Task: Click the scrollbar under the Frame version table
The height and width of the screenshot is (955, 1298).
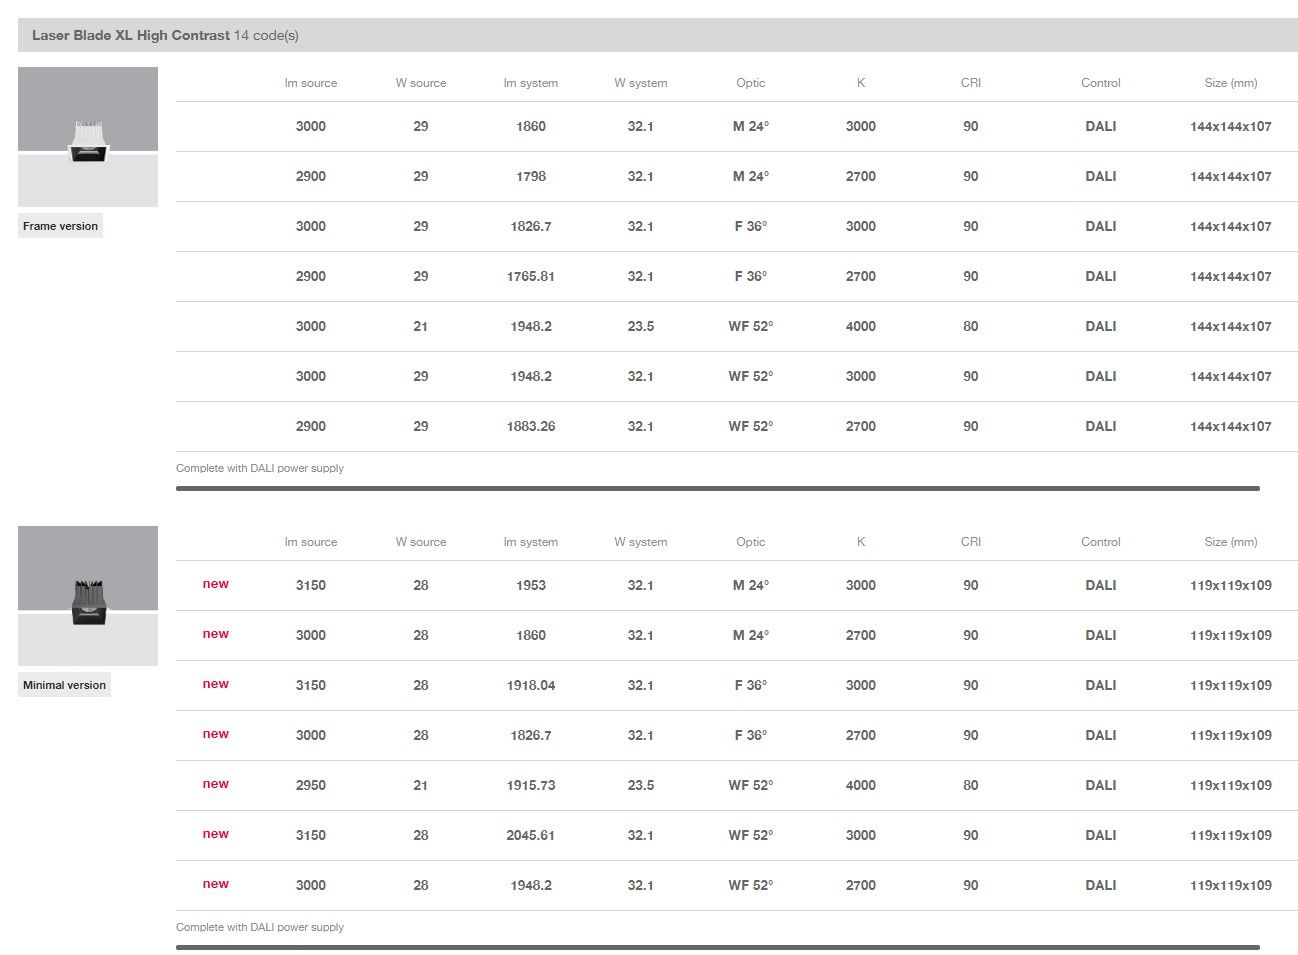Action: tap(717, 489)
